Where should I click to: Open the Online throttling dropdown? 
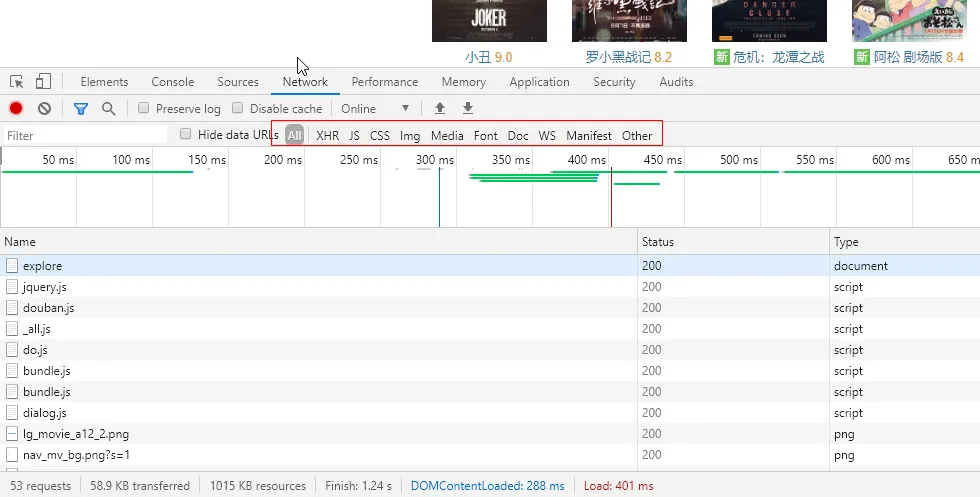pyautogui.click(x=375, y=108)
